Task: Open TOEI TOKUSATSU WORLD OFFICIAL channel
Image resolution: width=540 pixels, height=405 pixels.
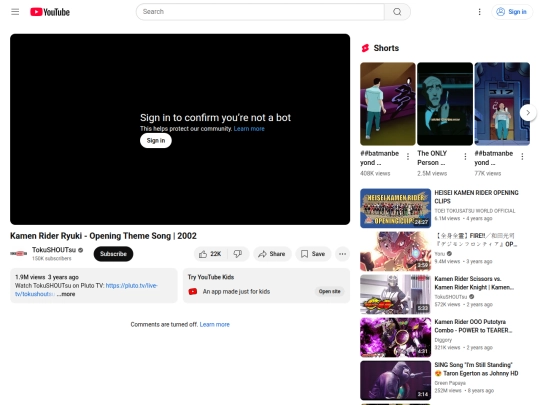Action: click(x=475, y=211)
